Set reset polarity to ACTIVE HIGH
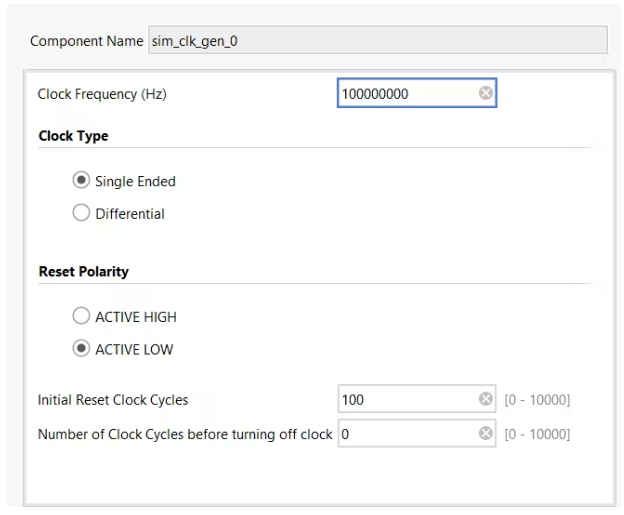The height and width of the screenshot is (515, 624). (82, 317)
